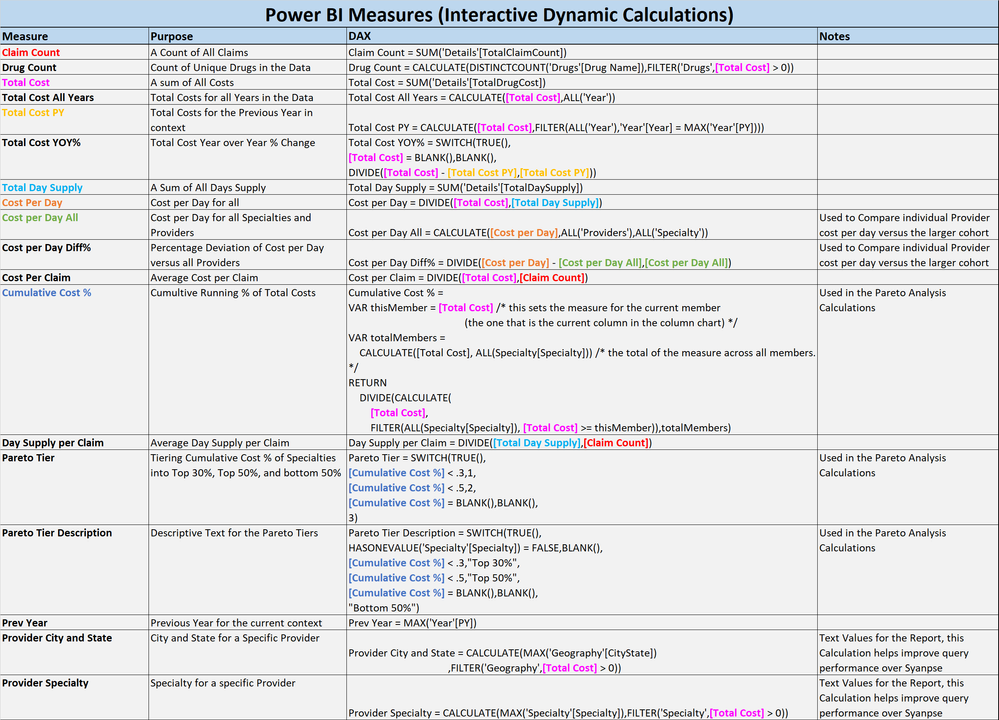Click the "Specialty for a specific Provider" cell
This screenshot has height=720, width=999.
coord(248,698)
